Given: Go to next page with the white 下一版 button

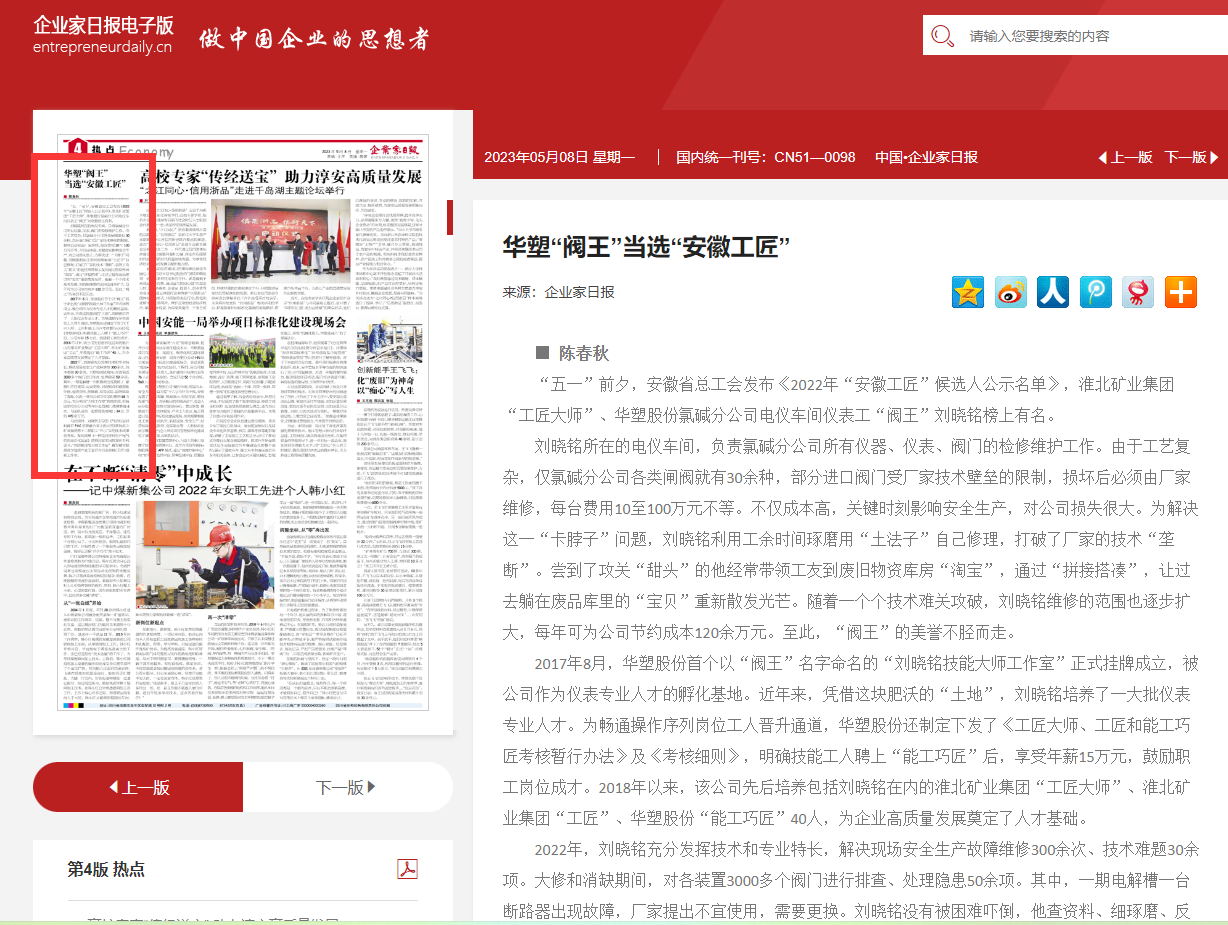Looking at the screenshot, I should [347, 787].
